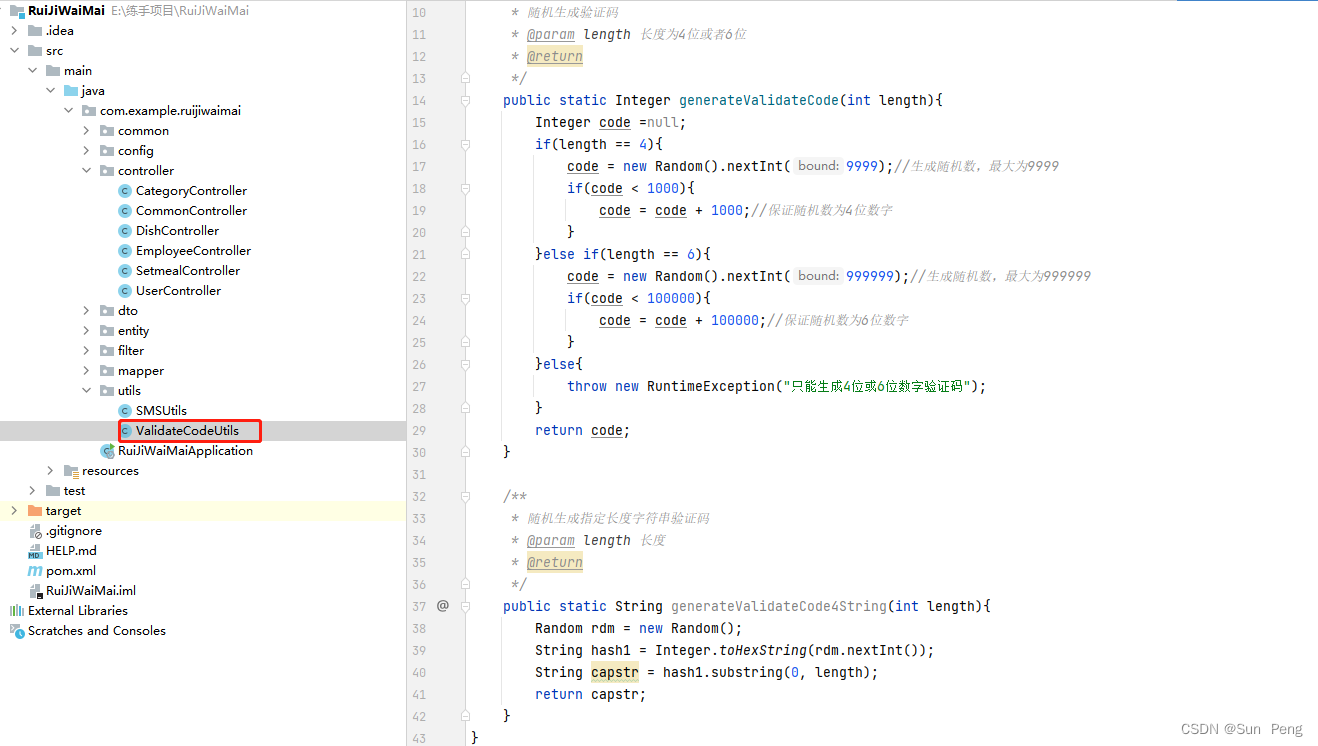Select ValidateCodeUtils file
This screenshot has width=1318, height=746.
coord(187,431)
